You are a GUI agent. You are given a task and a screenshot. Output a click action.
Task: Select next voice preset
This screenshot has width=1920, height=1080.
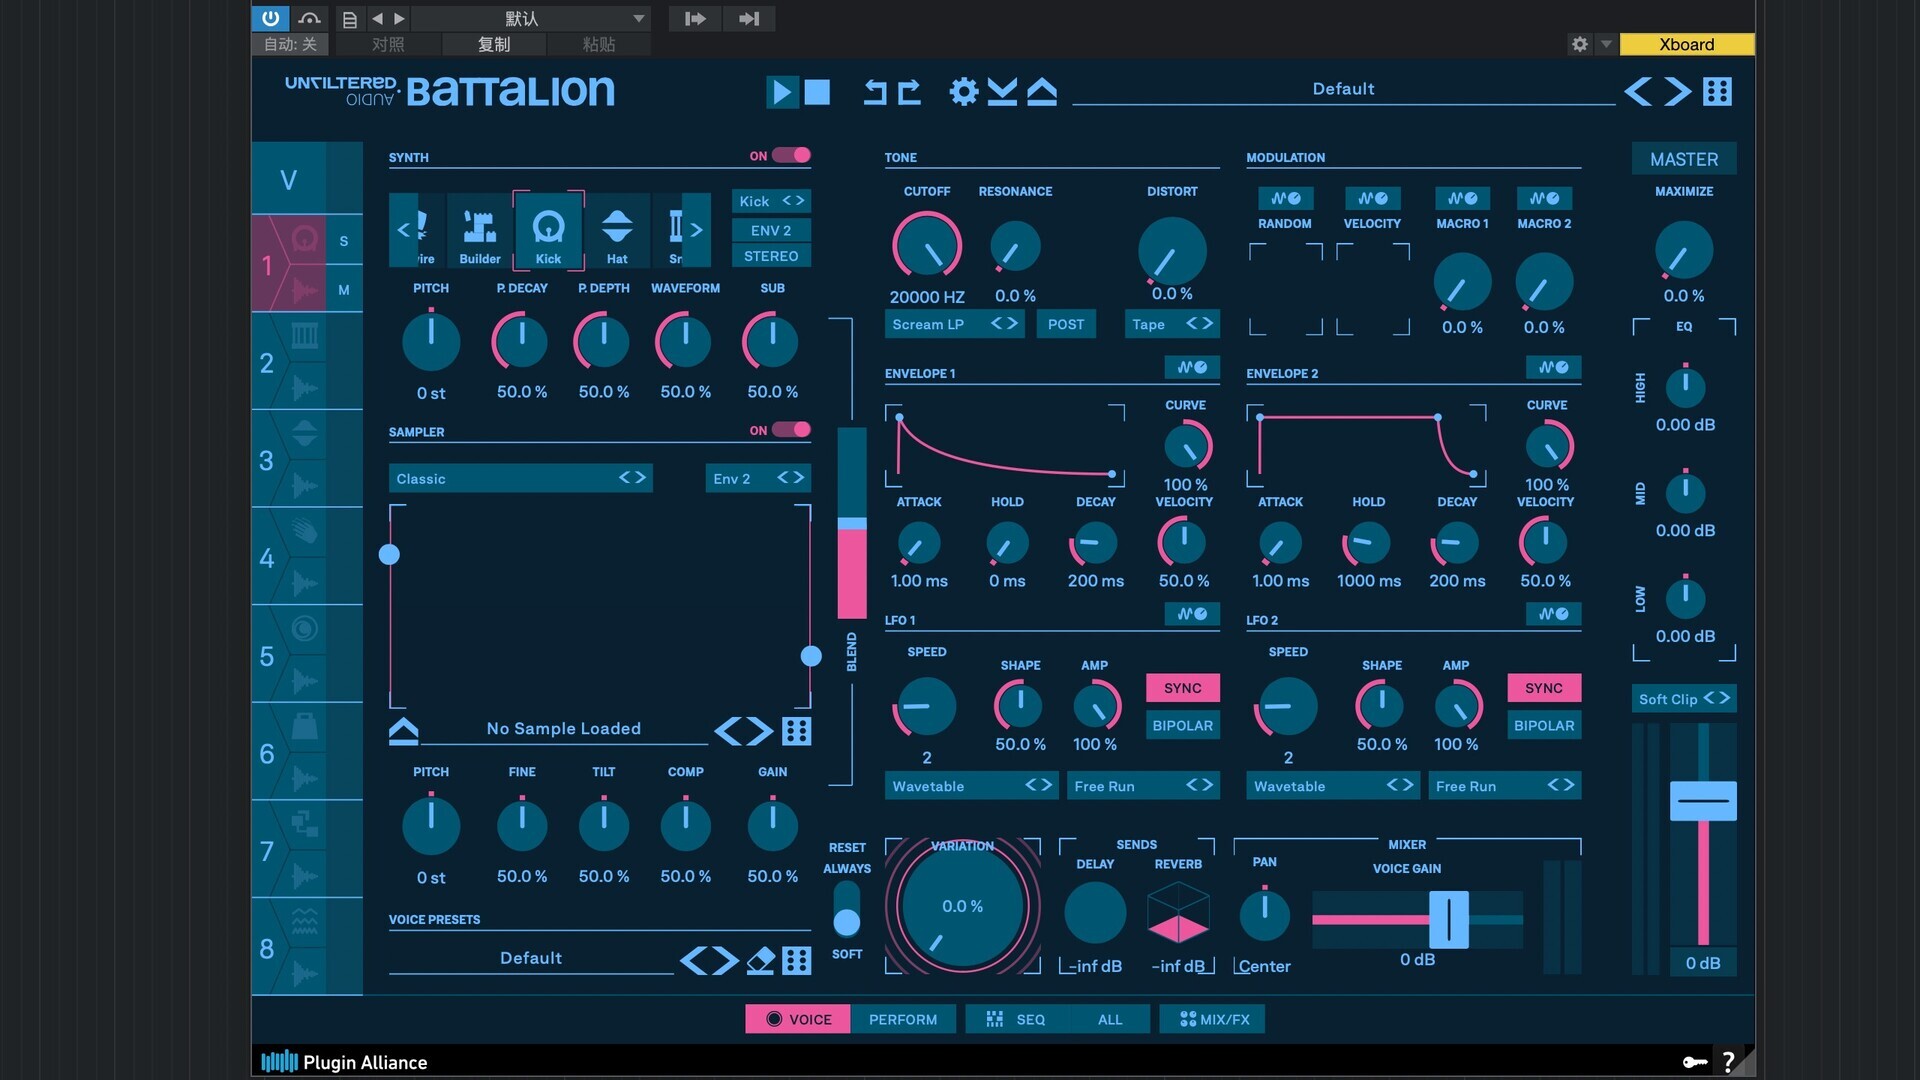click(727, 961)
